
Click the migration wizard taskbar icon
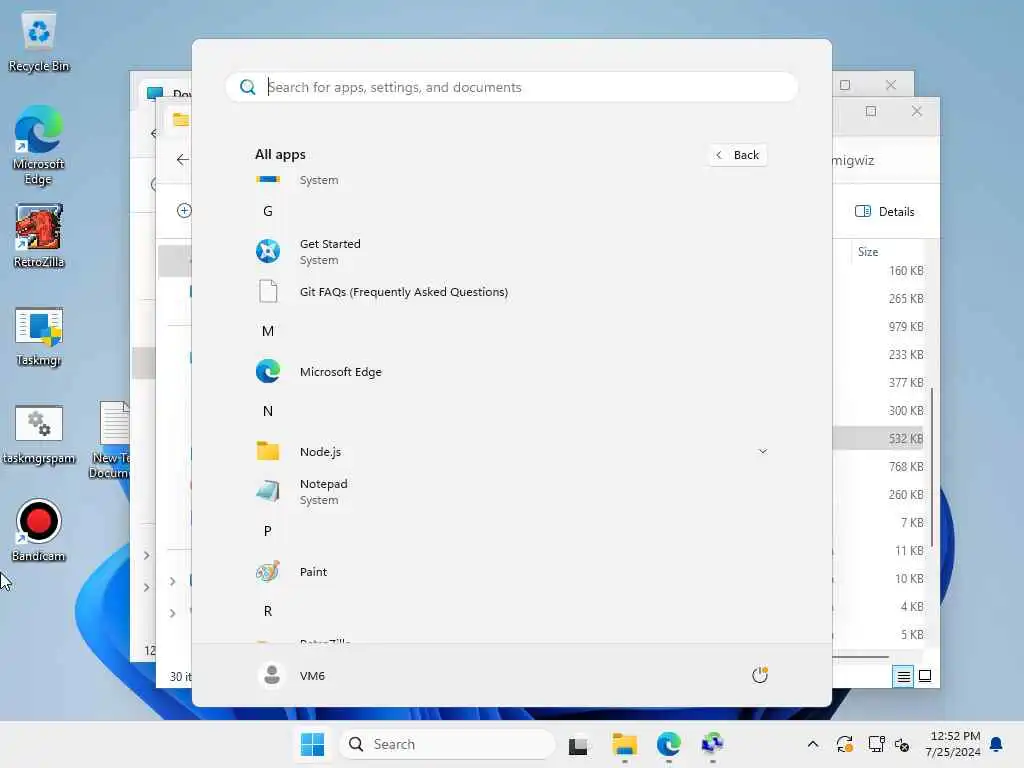[712, 744]
